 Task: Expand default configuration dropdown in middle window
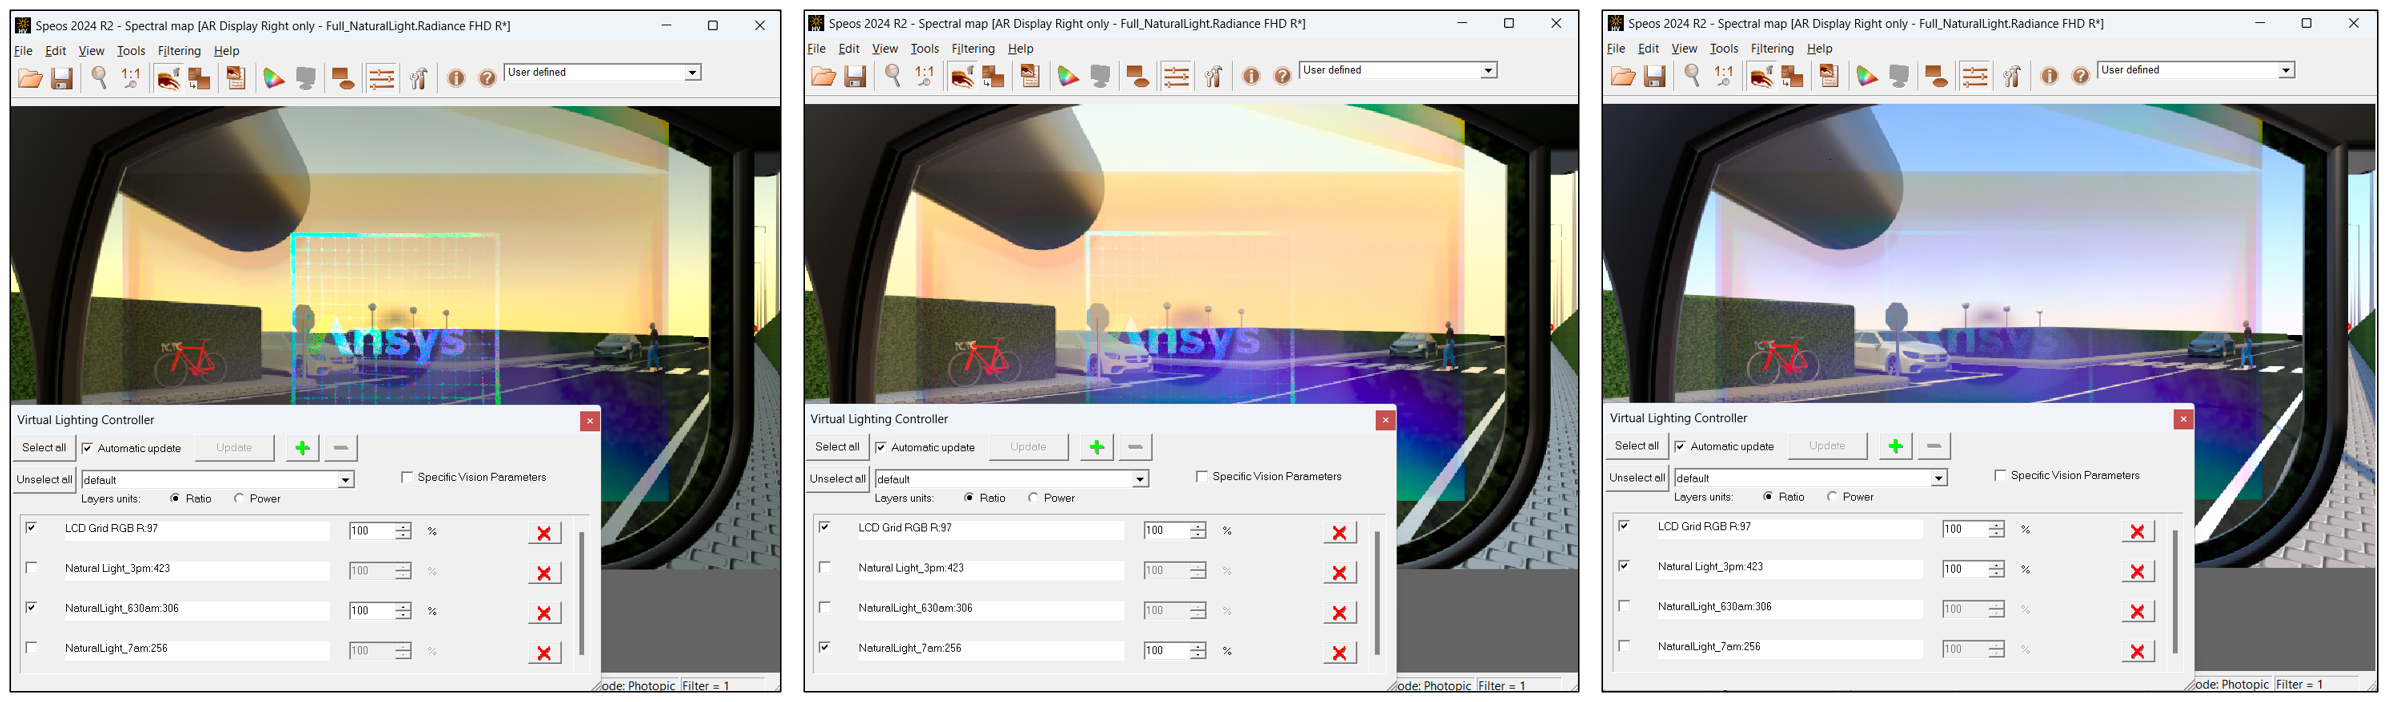tap(1139, 479)
